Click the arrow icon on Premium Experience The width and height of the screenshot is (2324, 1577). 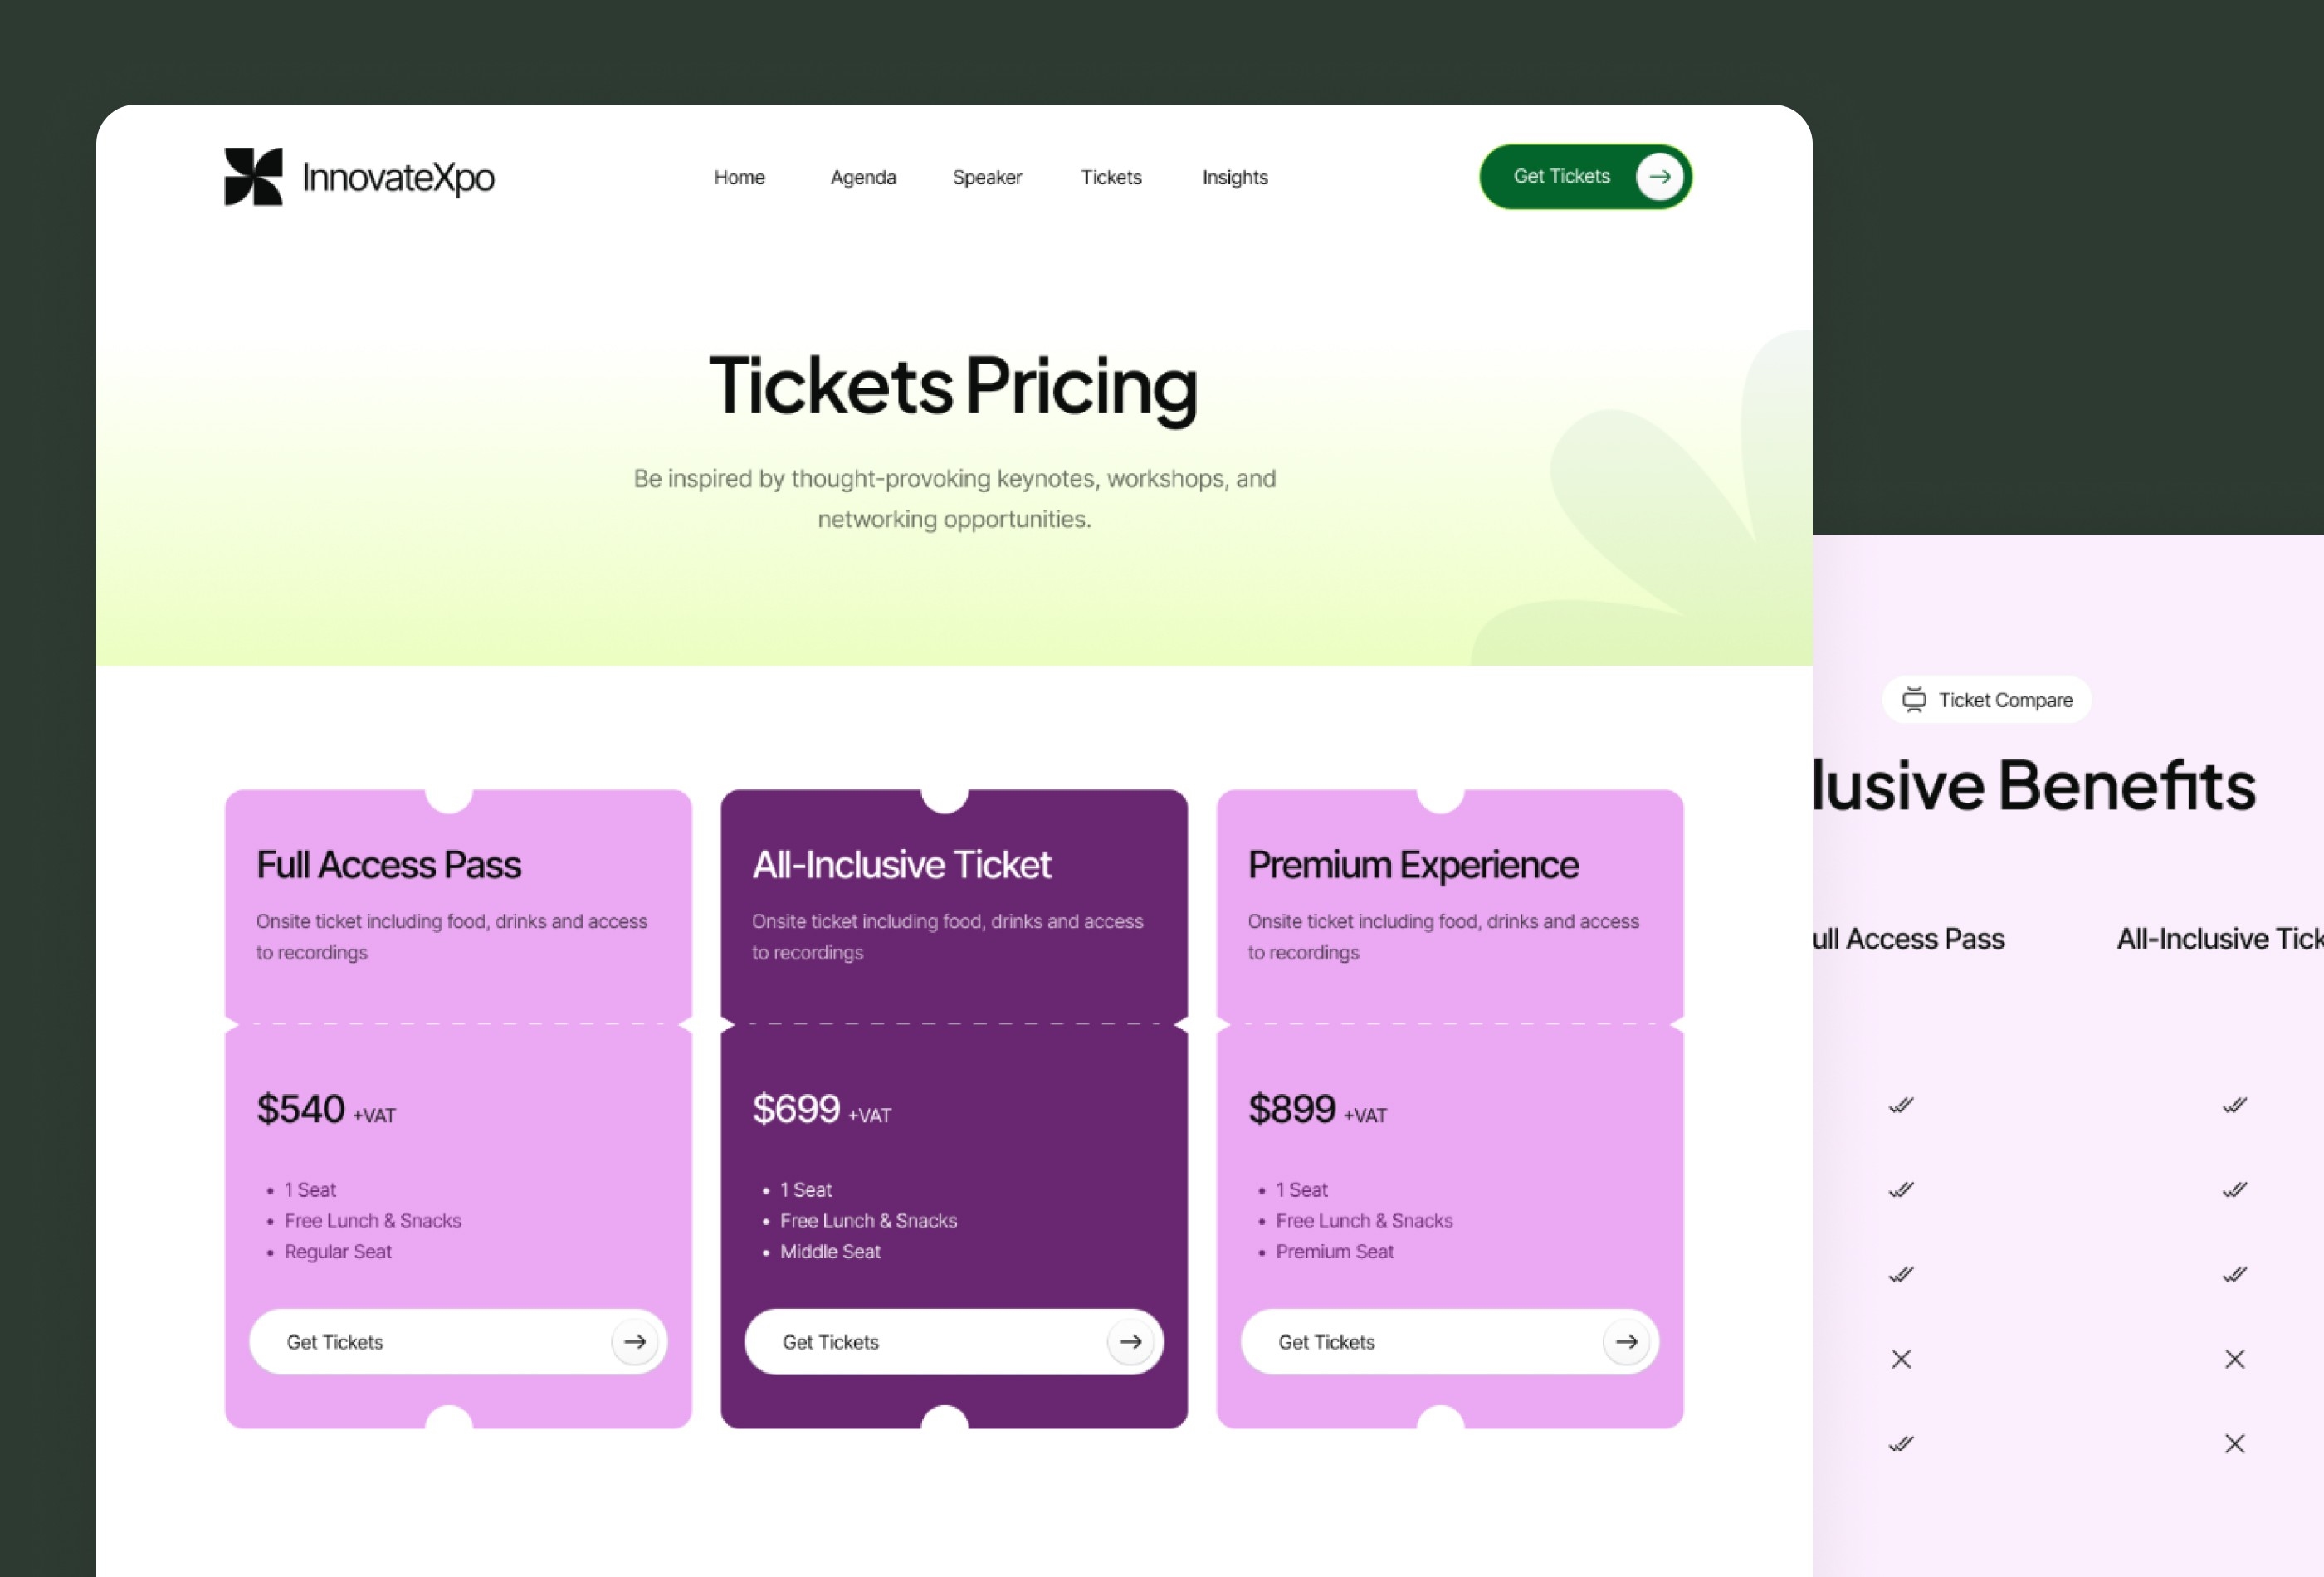1623,1341
